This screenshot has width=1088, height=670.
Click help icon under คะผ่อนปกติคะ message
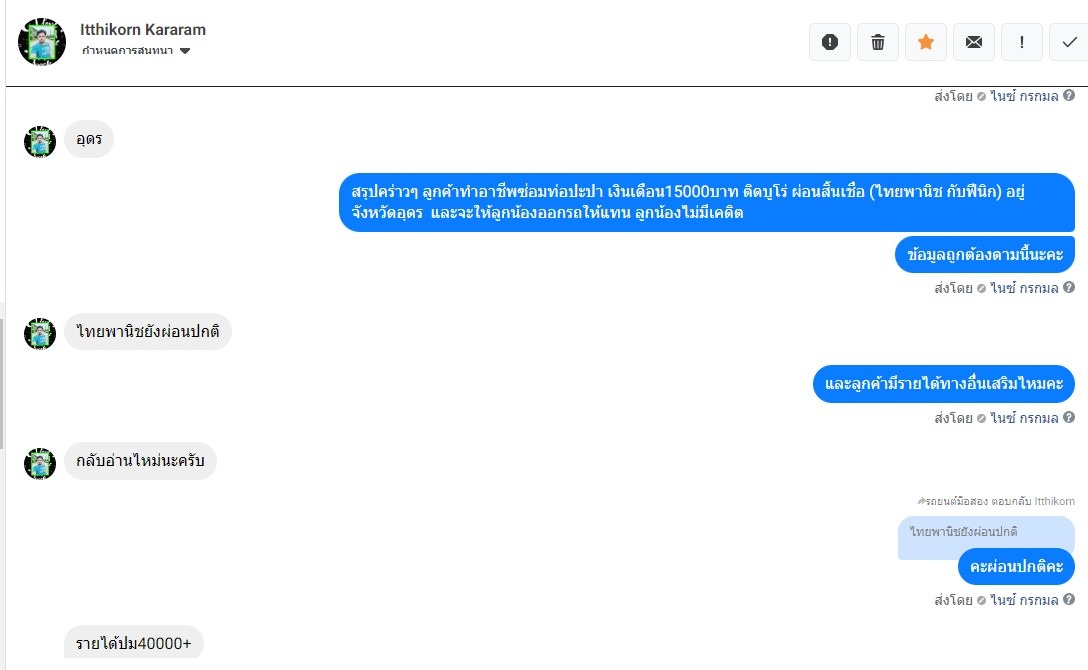(x=1069, y=599)
